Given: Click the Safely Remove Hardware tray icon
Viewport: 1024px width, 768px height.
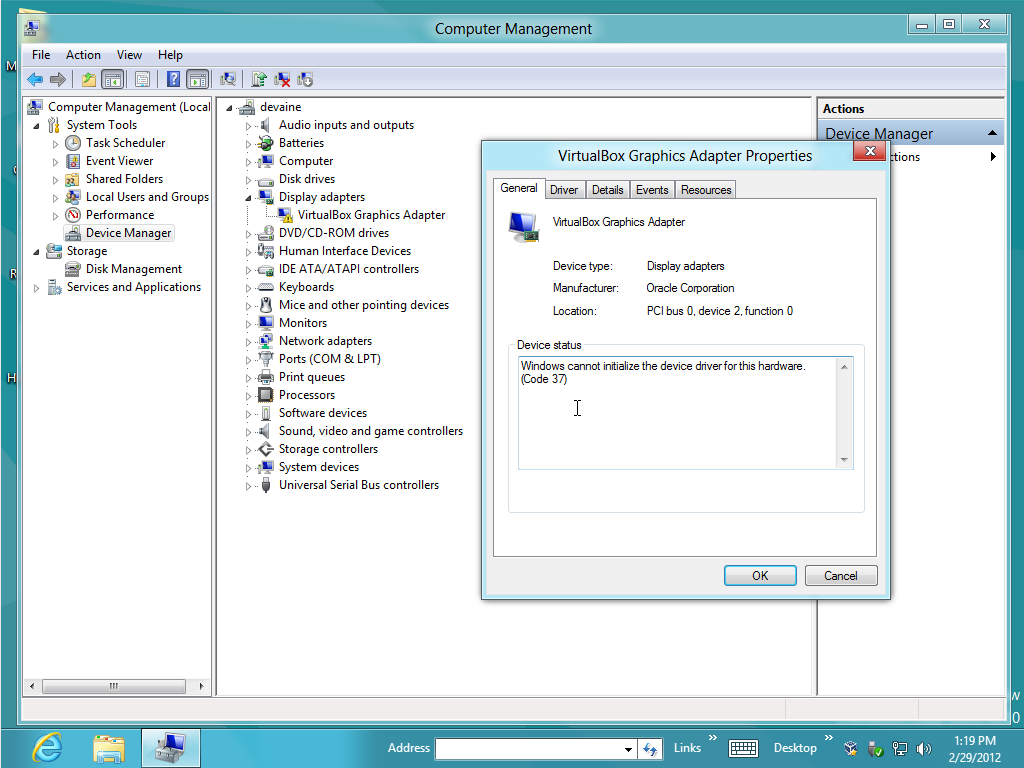Looking at the screenshot, I should [x=876, y=748].
